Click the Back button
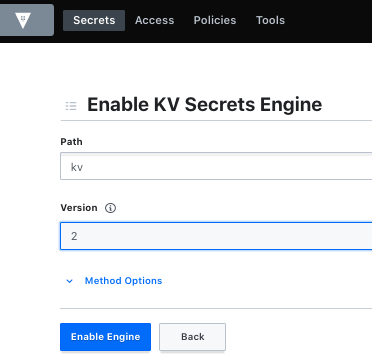372x362 pixels. [x=192, y=337]
